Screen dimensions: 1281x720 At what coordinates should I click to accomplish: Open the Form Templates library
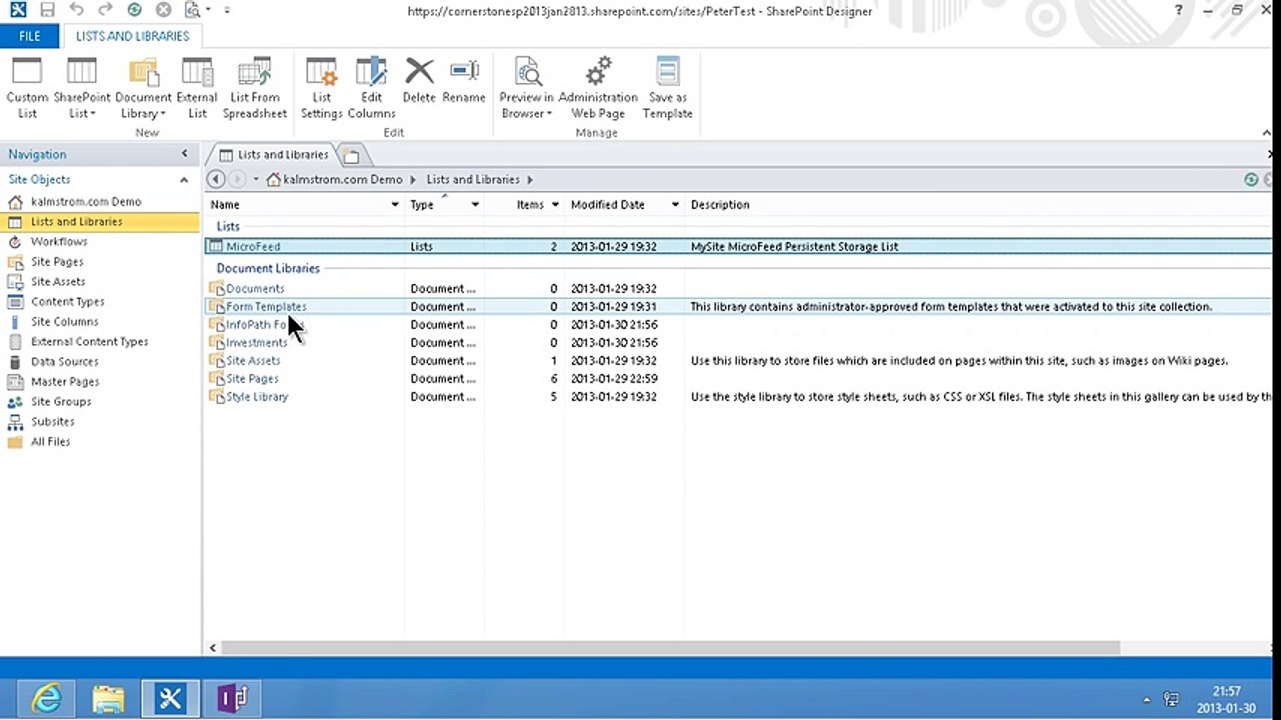pos(266,307)
